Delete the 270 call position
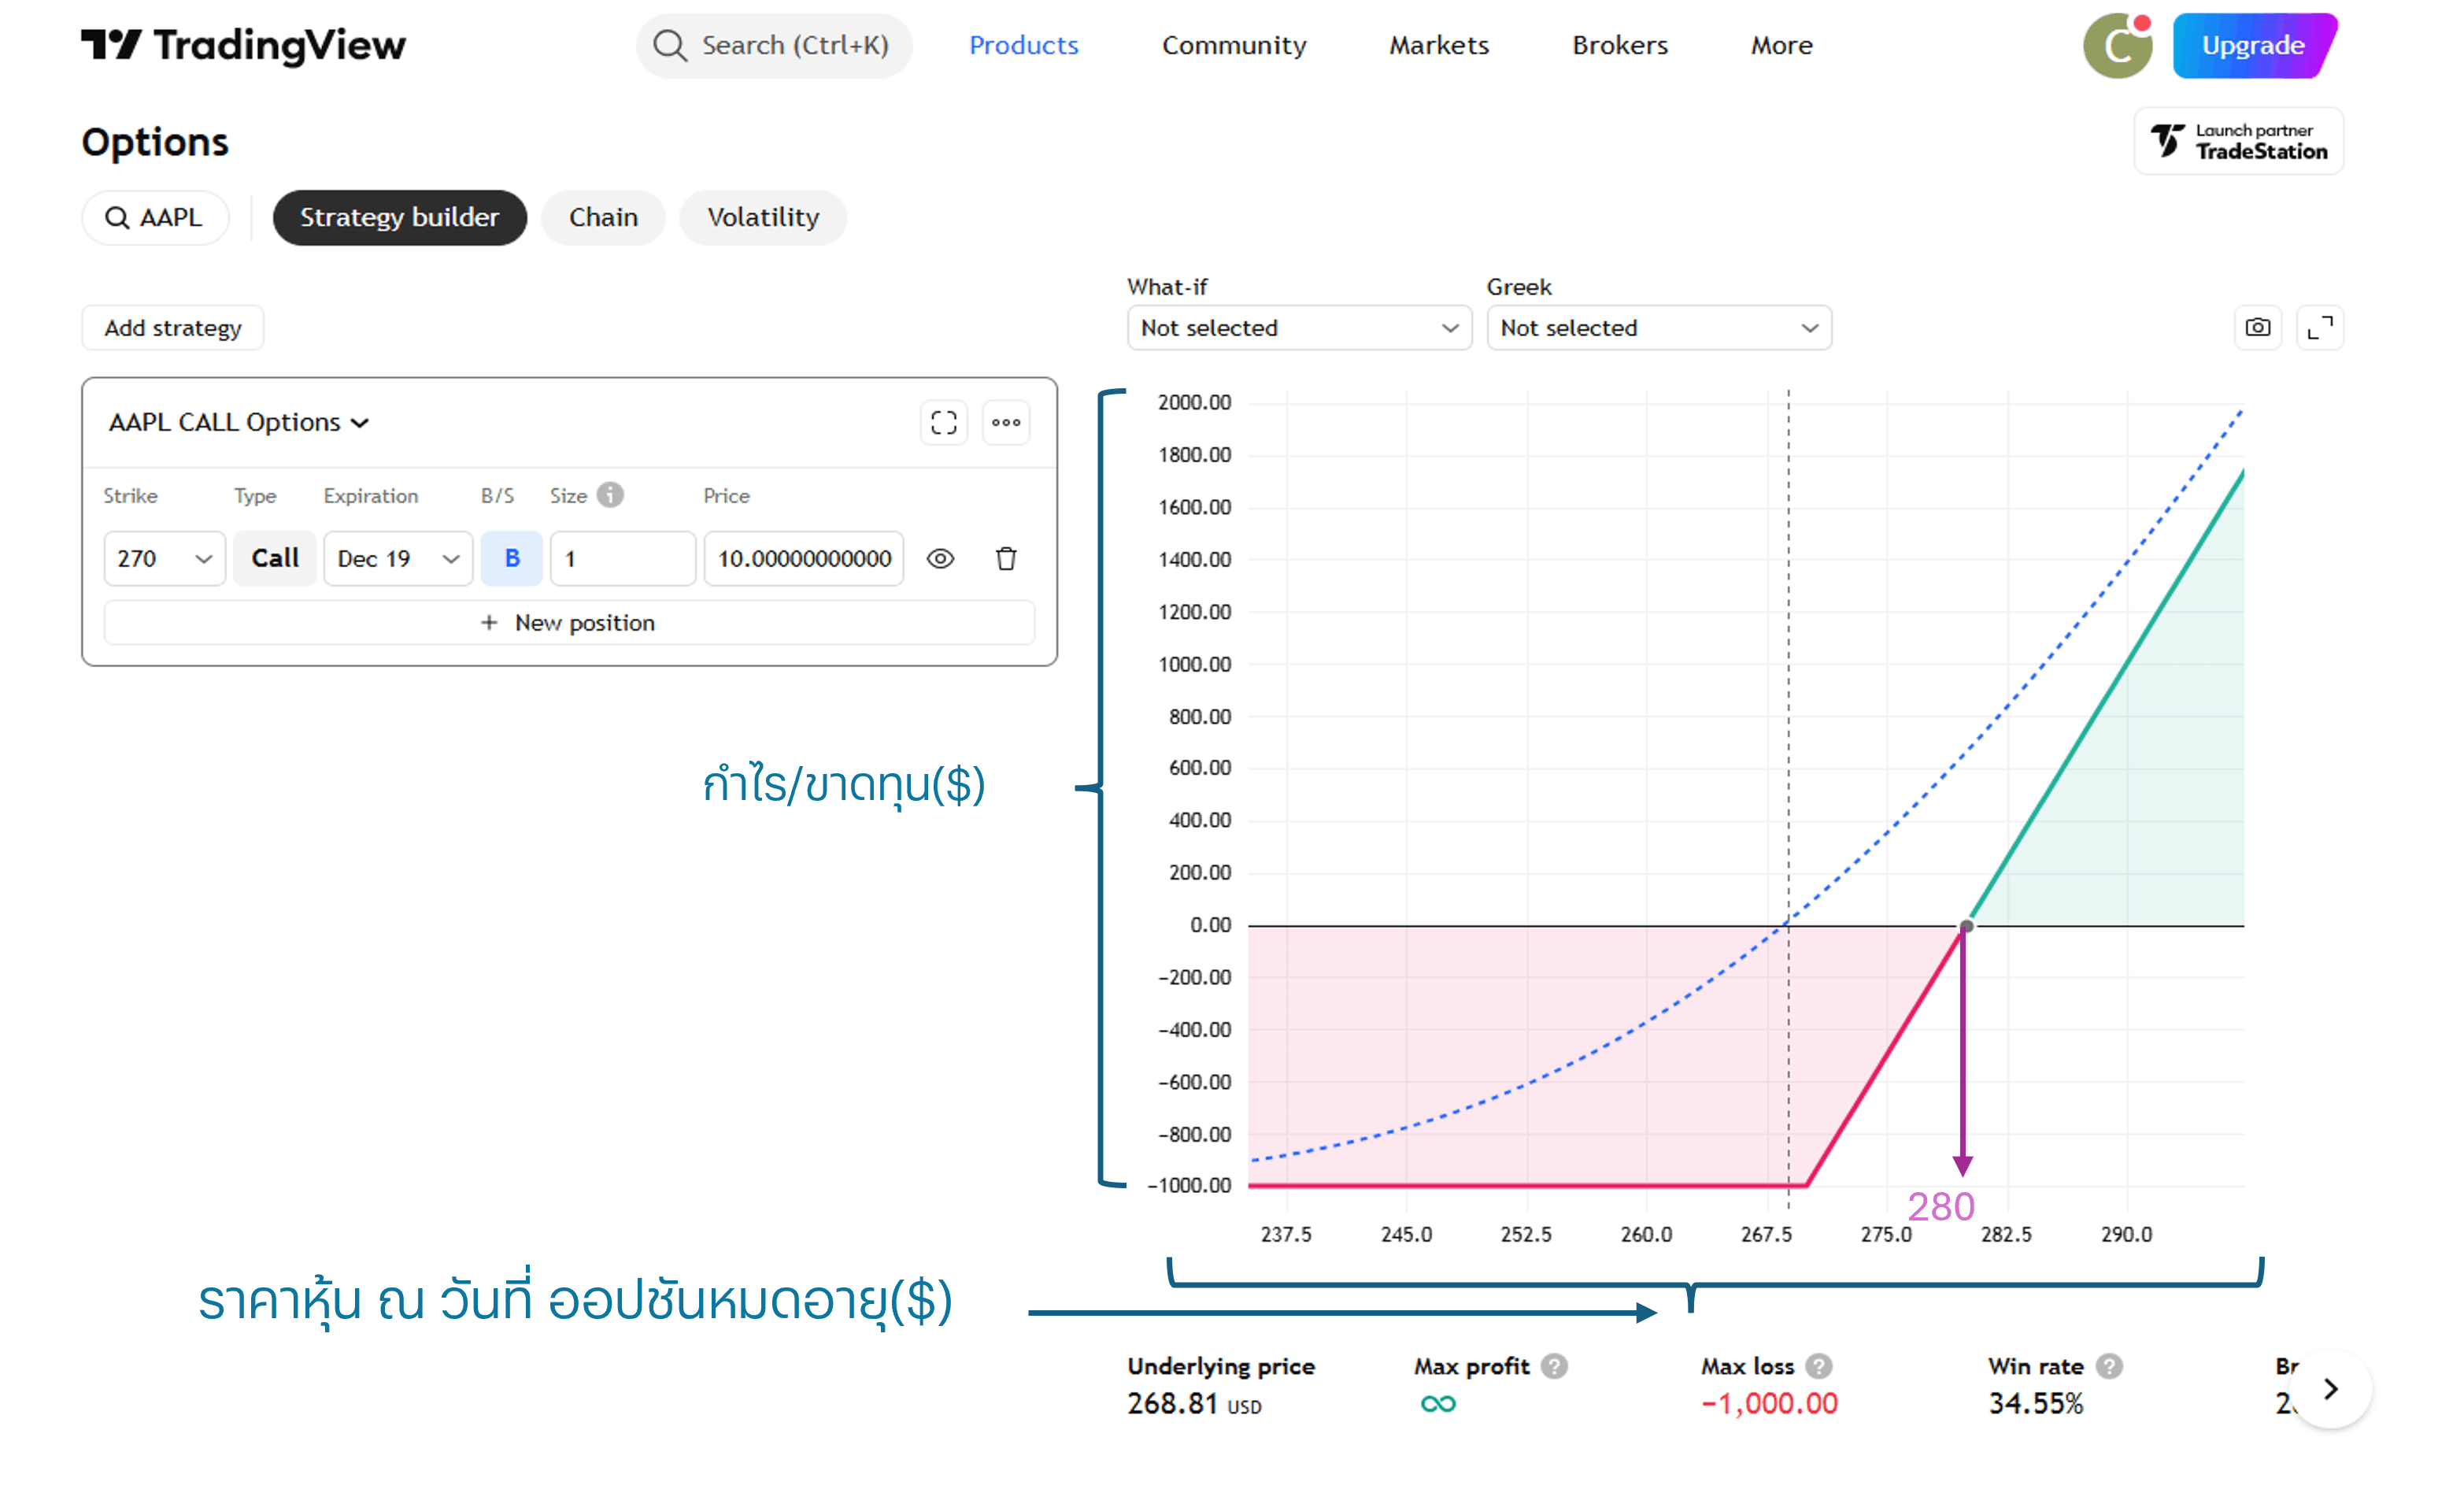Image resolution: width=2464 pixels, height=1489 pixels. (1006, 558)
